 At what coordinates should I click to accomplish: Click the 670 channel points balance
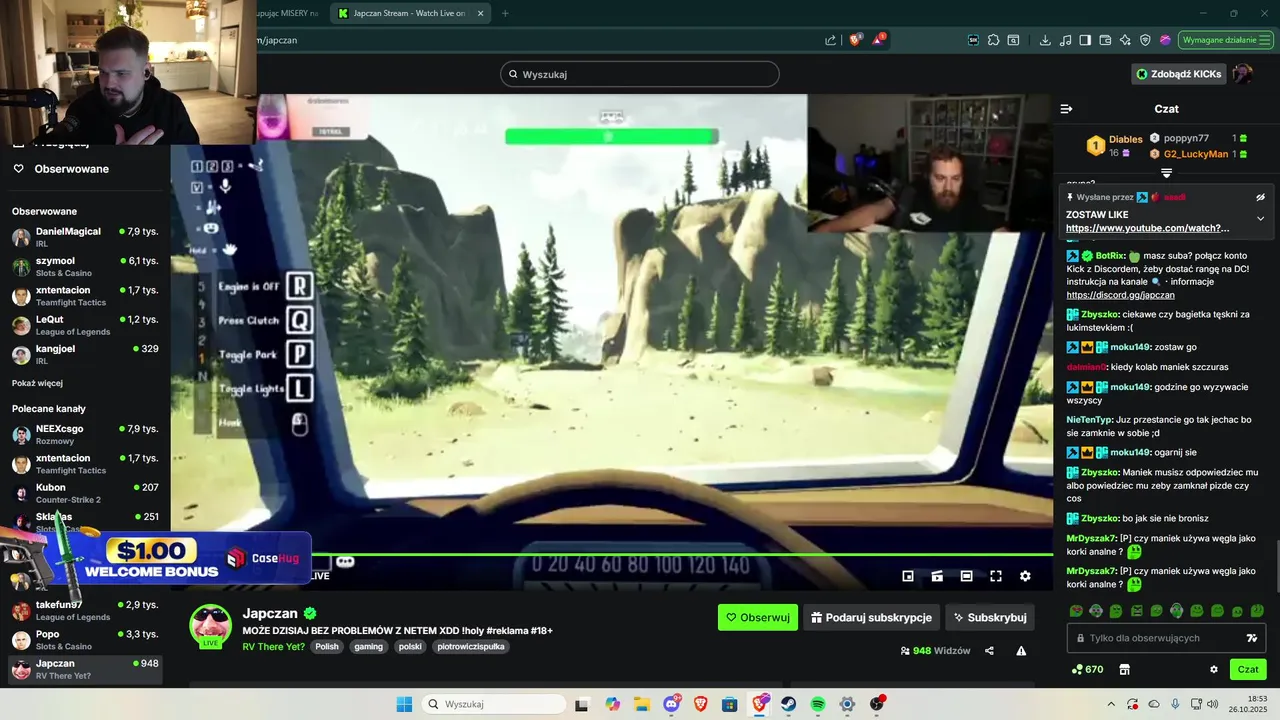click(x=1087, y=669)
